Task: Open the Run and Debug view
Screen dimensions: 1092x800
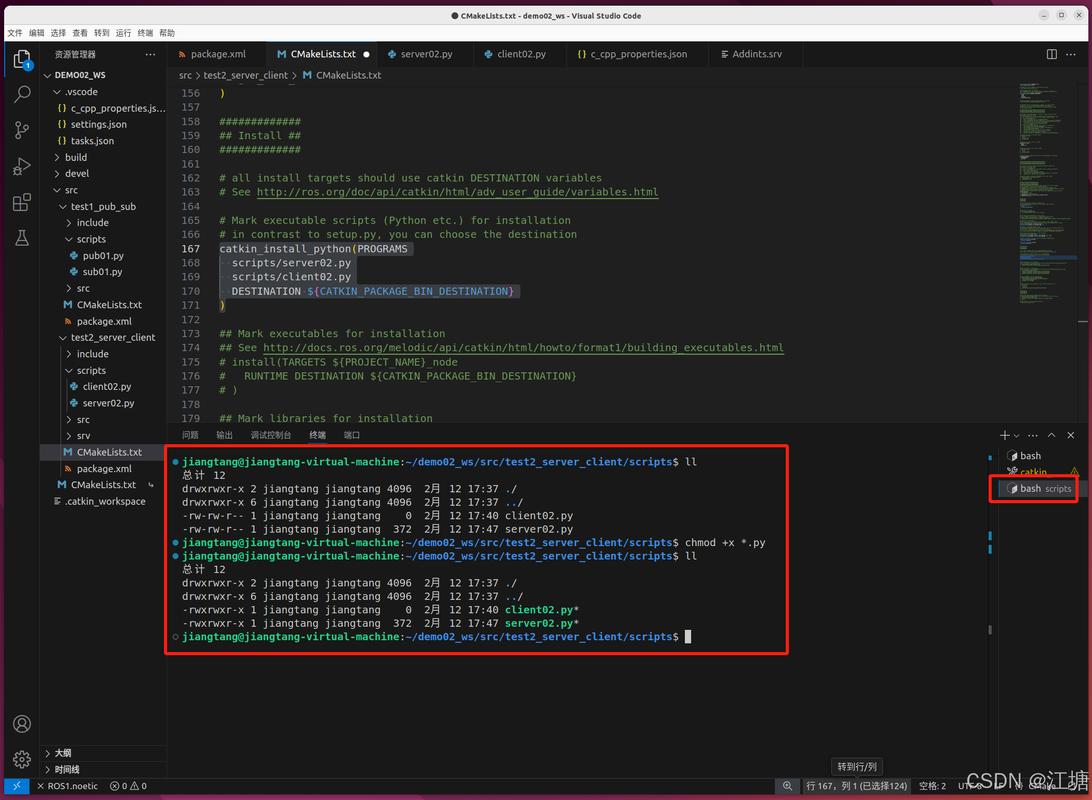Action: 22,166
